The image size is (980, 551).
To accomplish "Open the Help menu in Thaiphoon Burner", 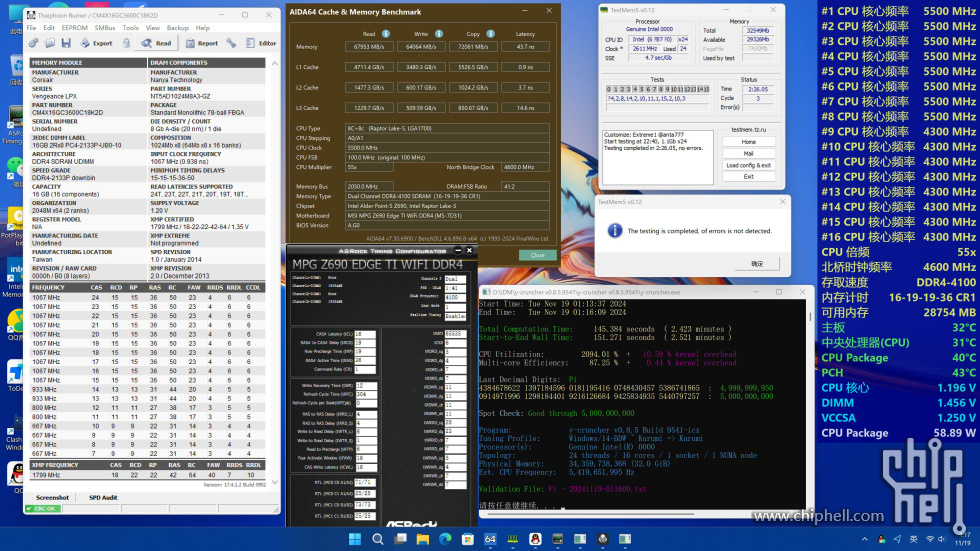I will [202, 28].
